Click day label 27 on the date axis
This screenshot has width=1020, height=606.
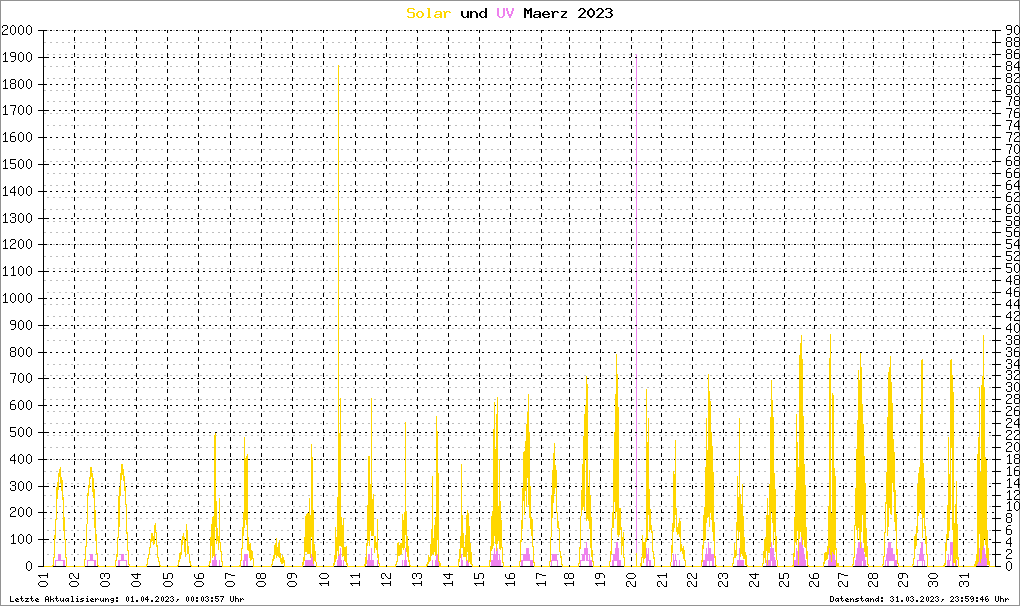pyautogui.click(x=842, y=579)
